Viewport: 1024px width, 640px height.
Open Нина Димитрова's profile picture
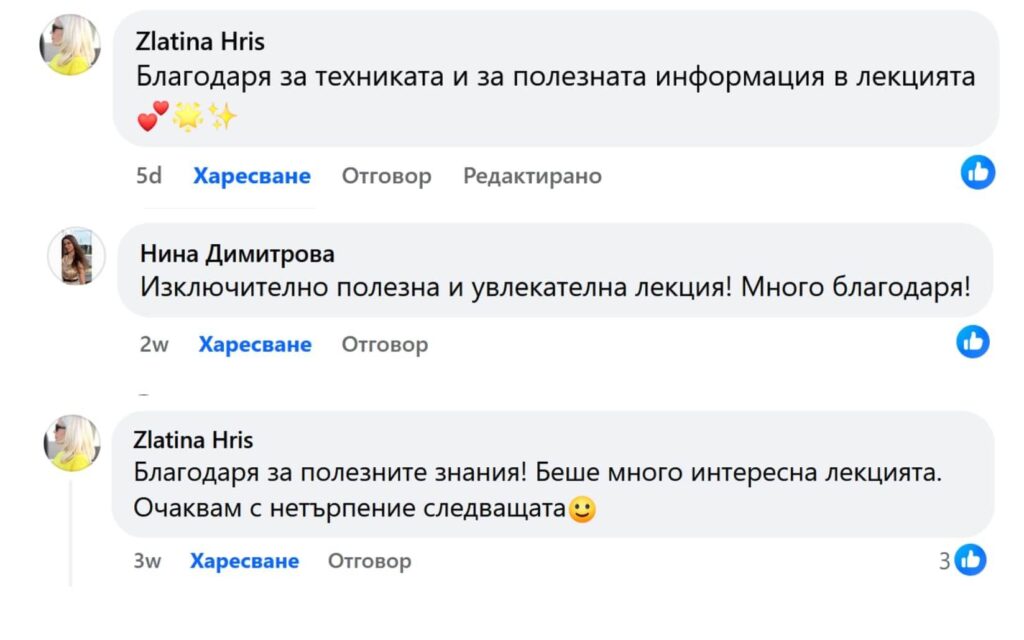[x=76, y=255]
